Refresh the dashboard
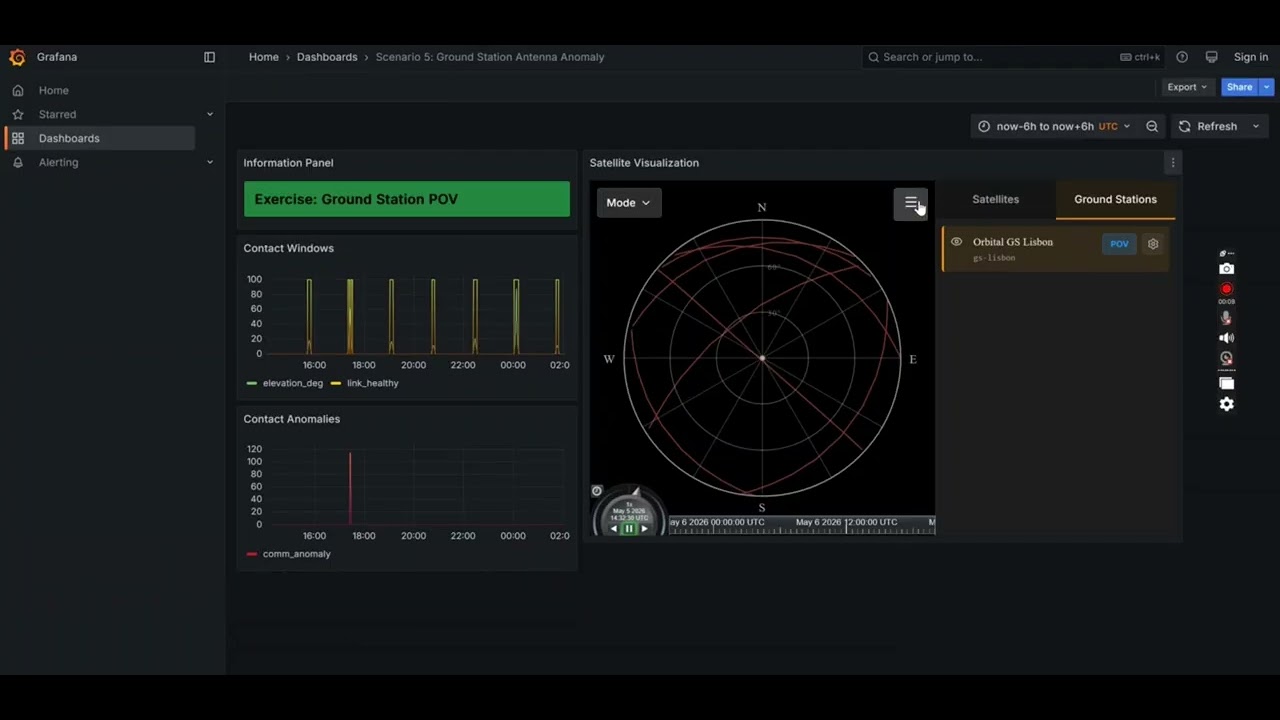The image size is (1280, 720). click(1207, 126)
